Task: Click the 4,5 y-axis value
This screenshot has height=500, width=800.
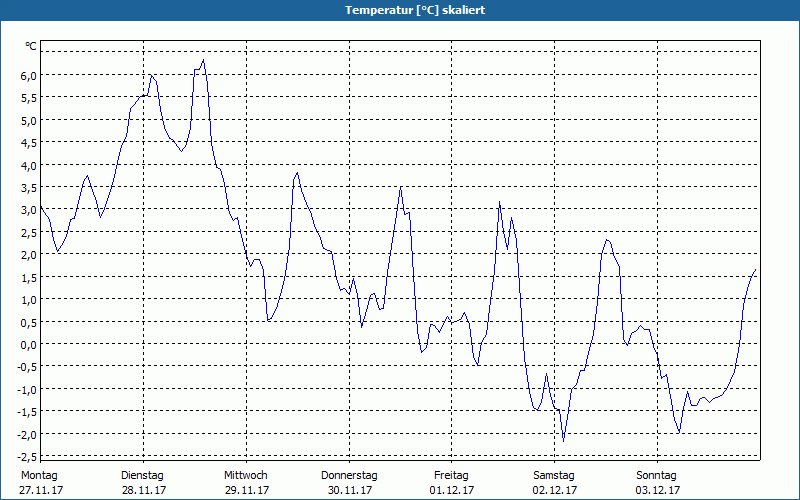Action: point(29,143)
